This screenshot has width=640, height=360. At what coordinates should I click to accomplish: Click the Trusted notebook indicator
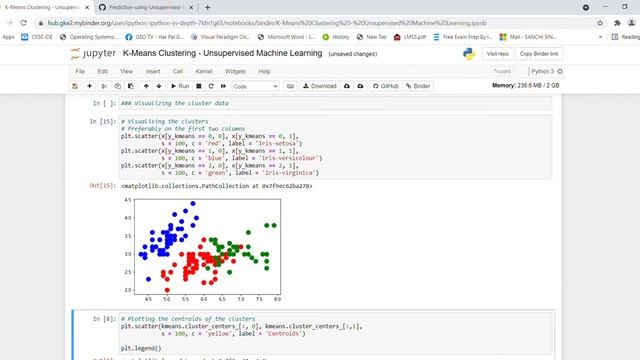pyautogui.click(x=502, y=71)
